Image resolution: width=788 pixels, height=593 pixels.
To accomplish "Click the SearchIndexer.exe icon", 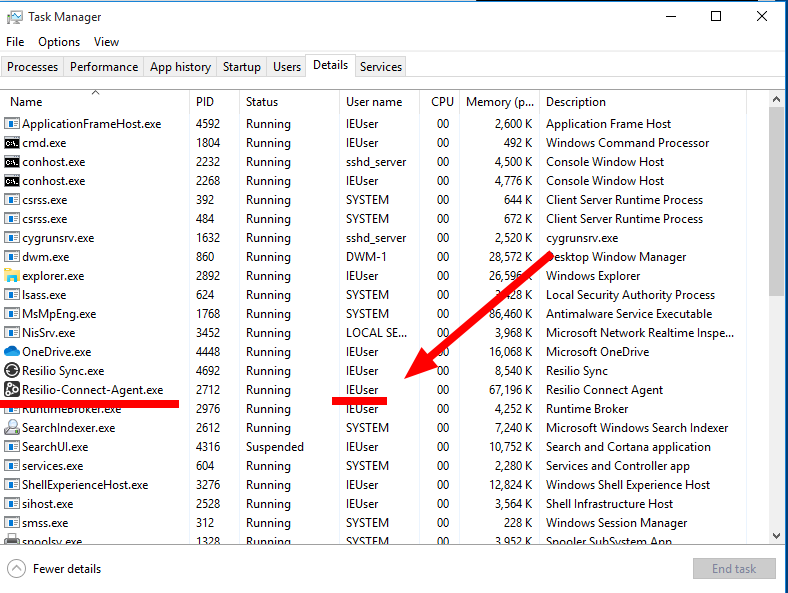I will point(12,428).
